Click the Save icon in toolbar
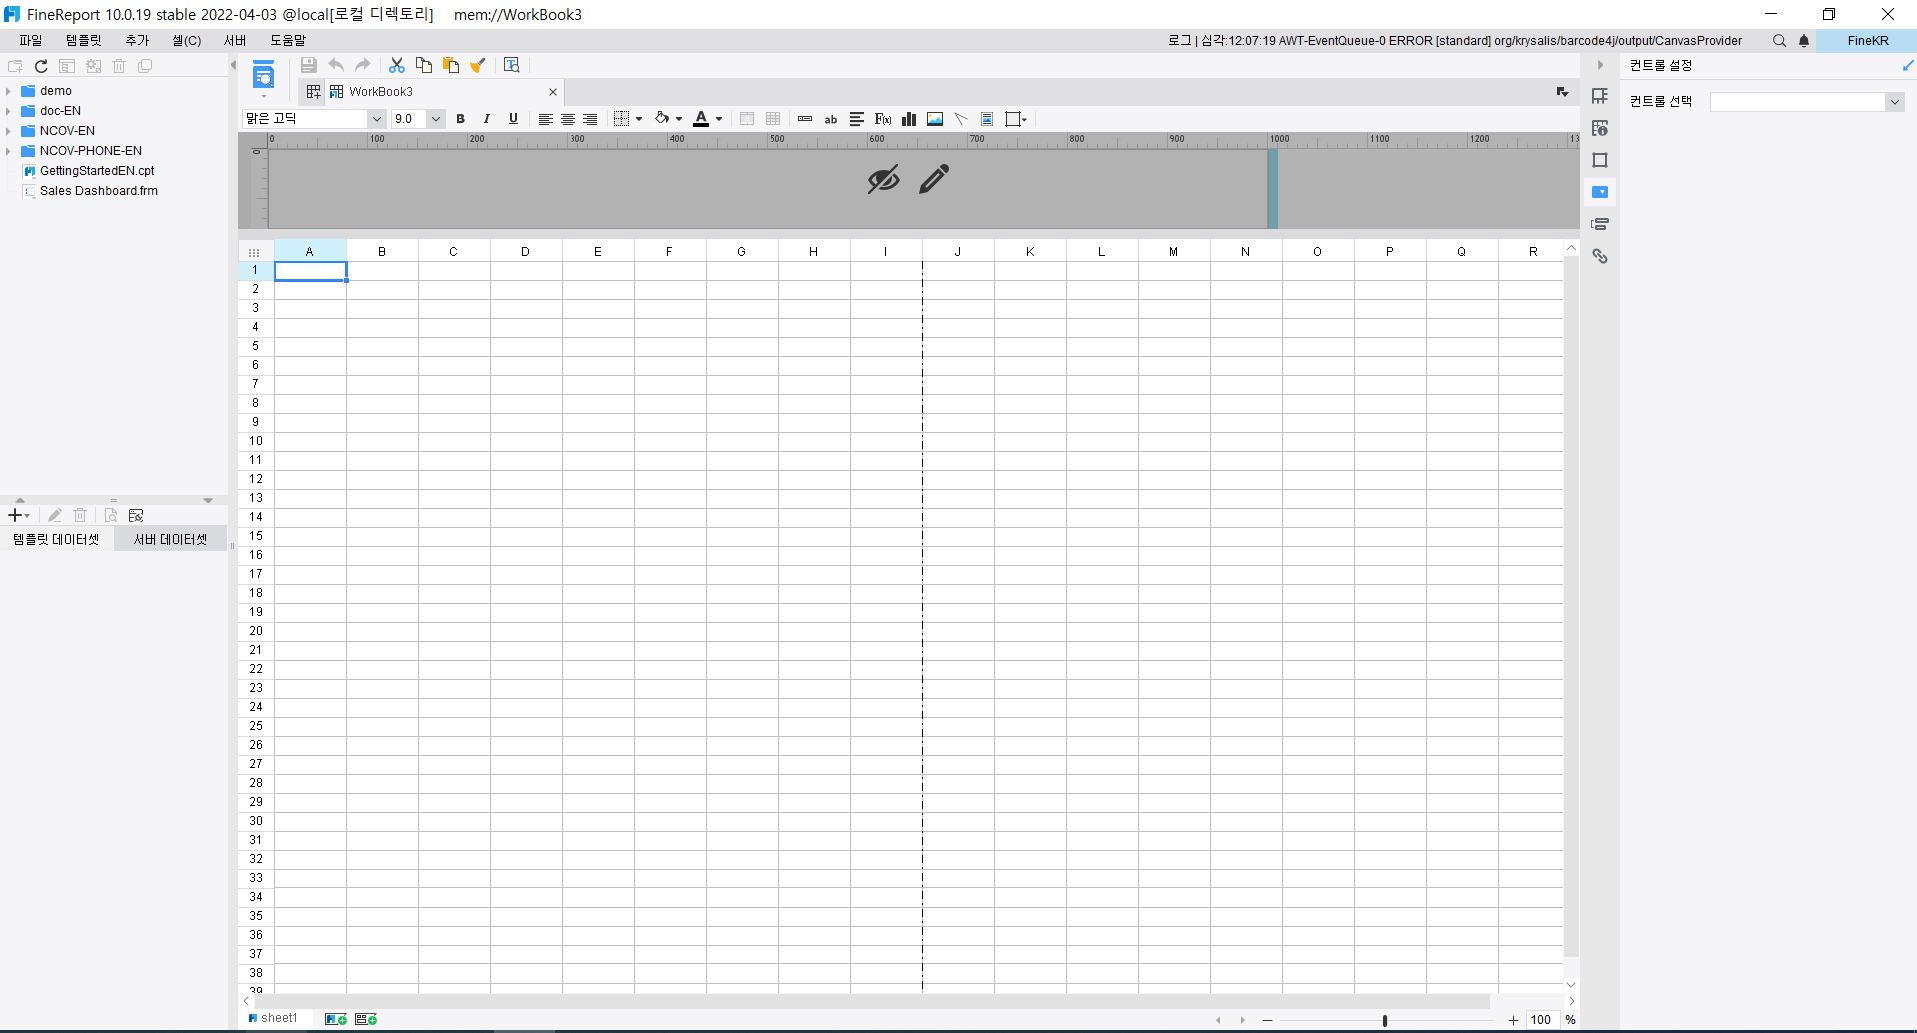The width and height of the screenshot is (1917, 1033). pyautogui.click(x=309, y=65)
